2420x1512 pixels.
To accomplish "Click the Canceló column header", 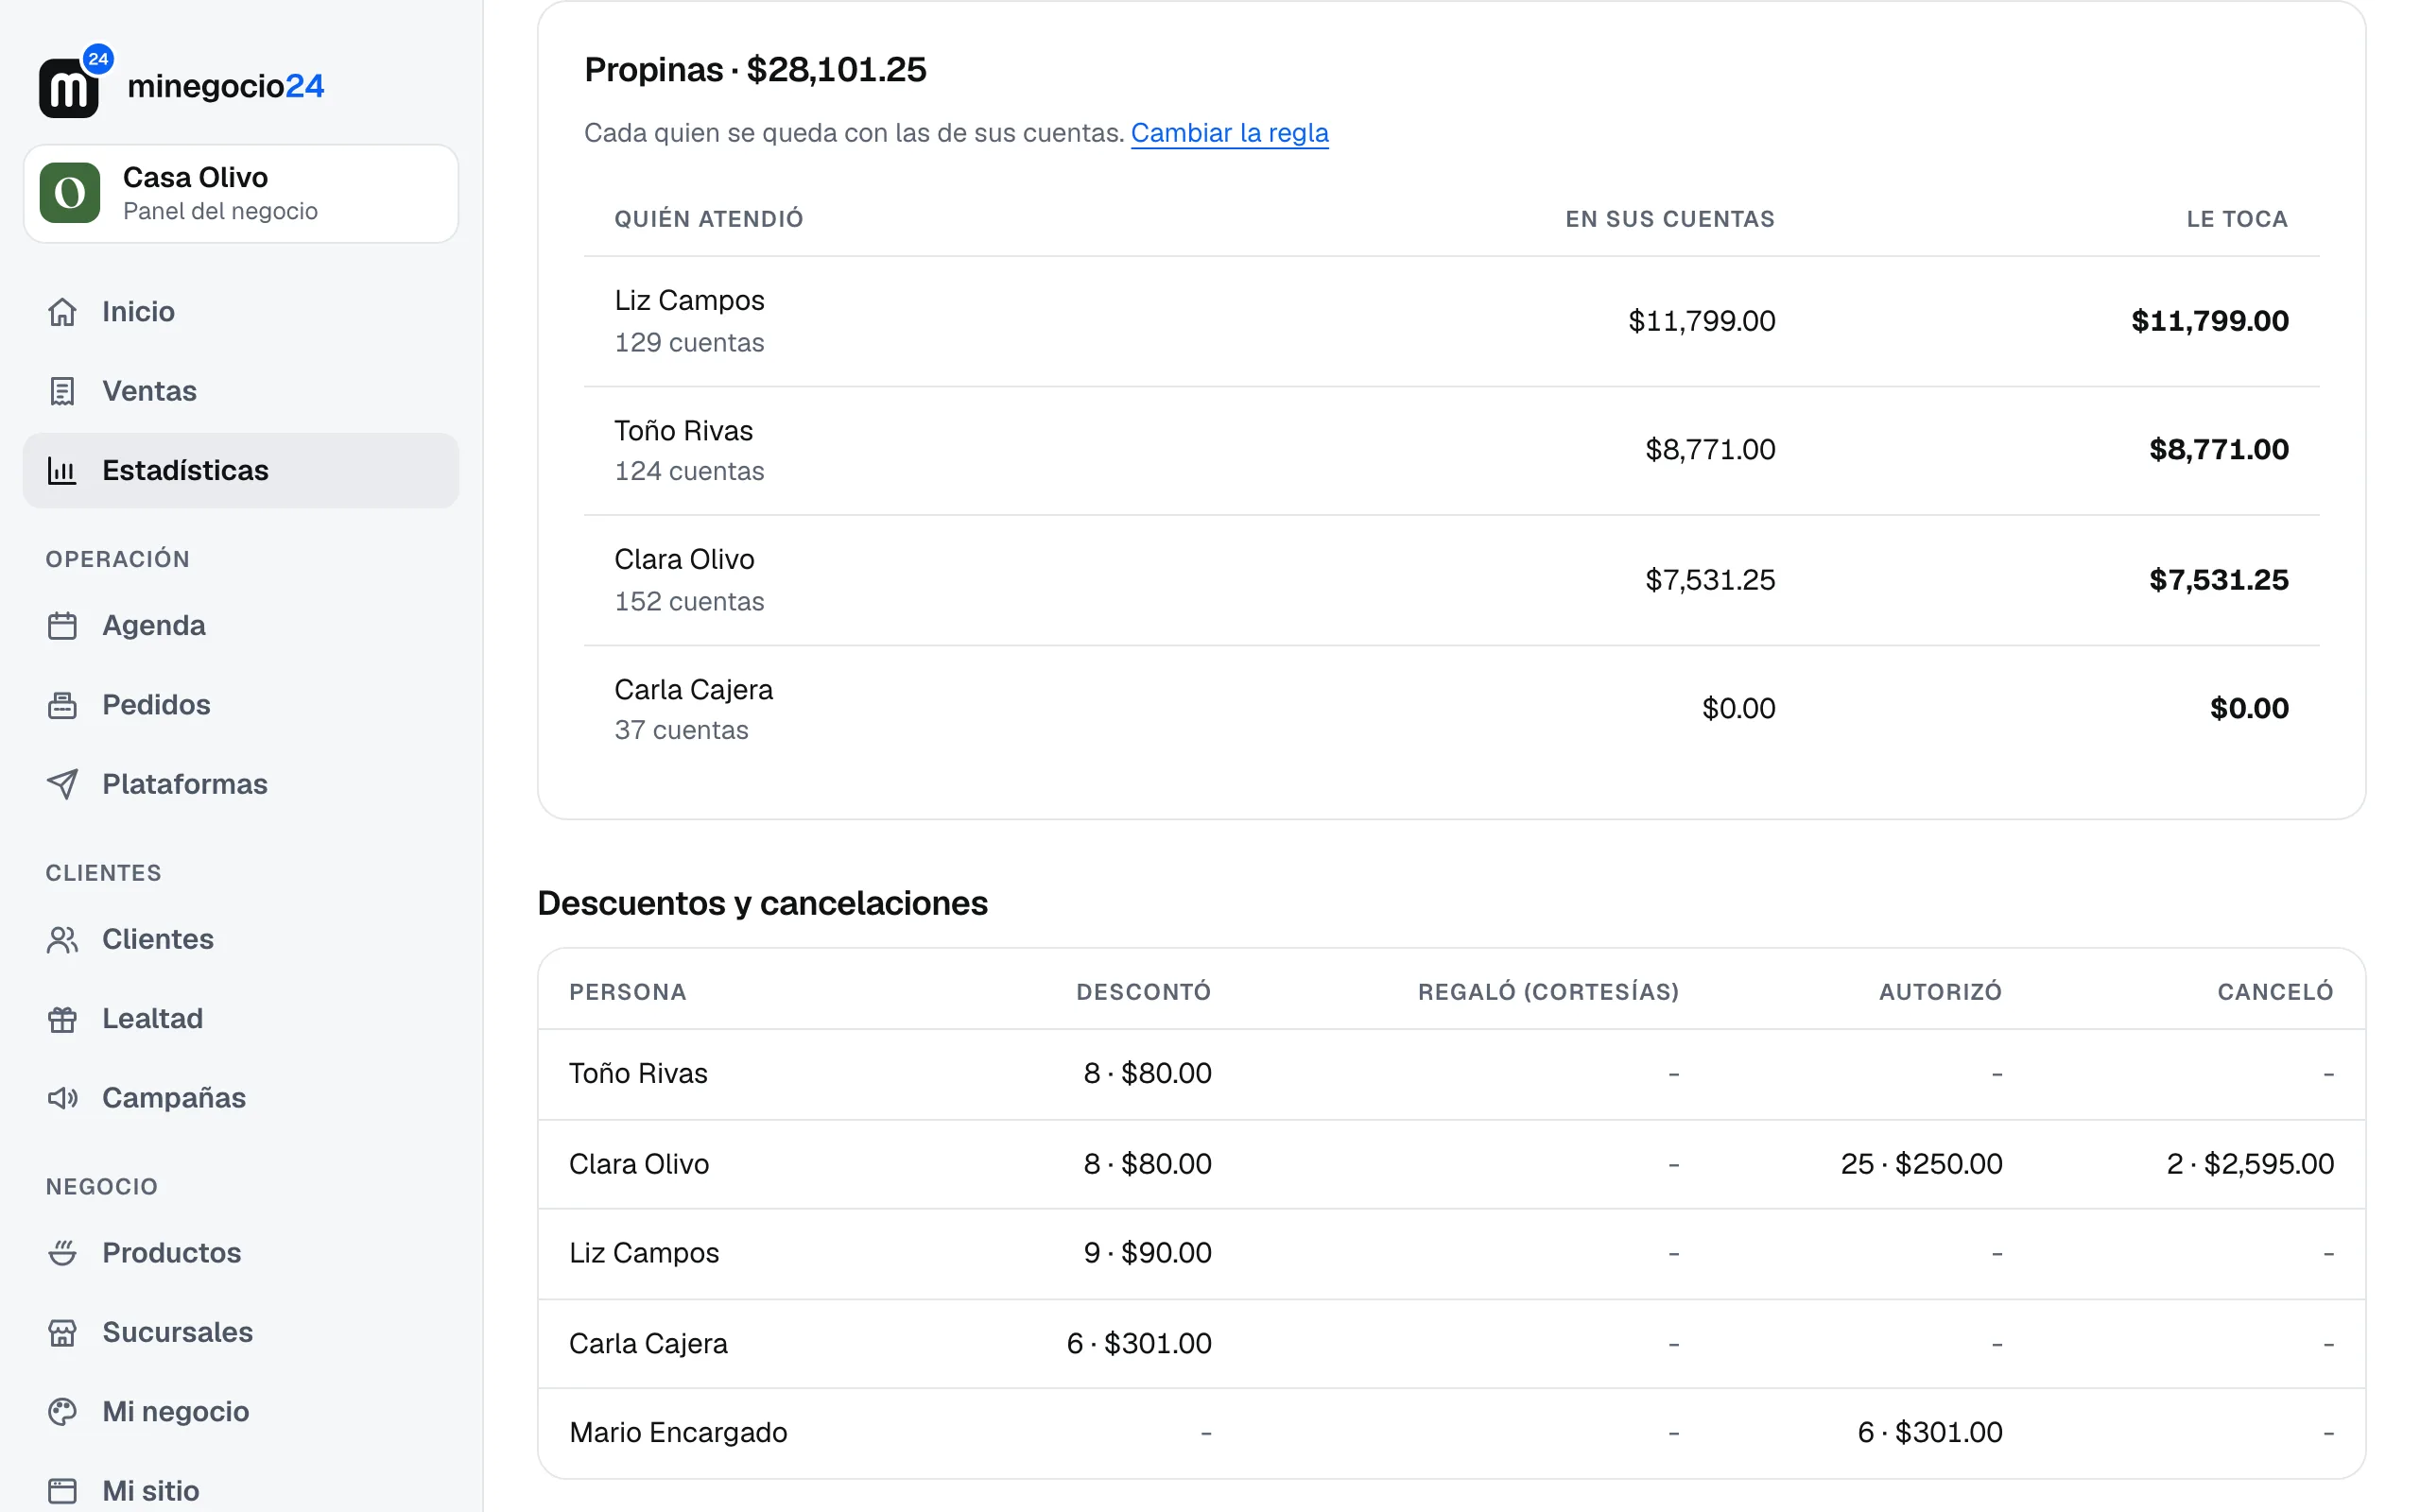I will click(2275, 991).
